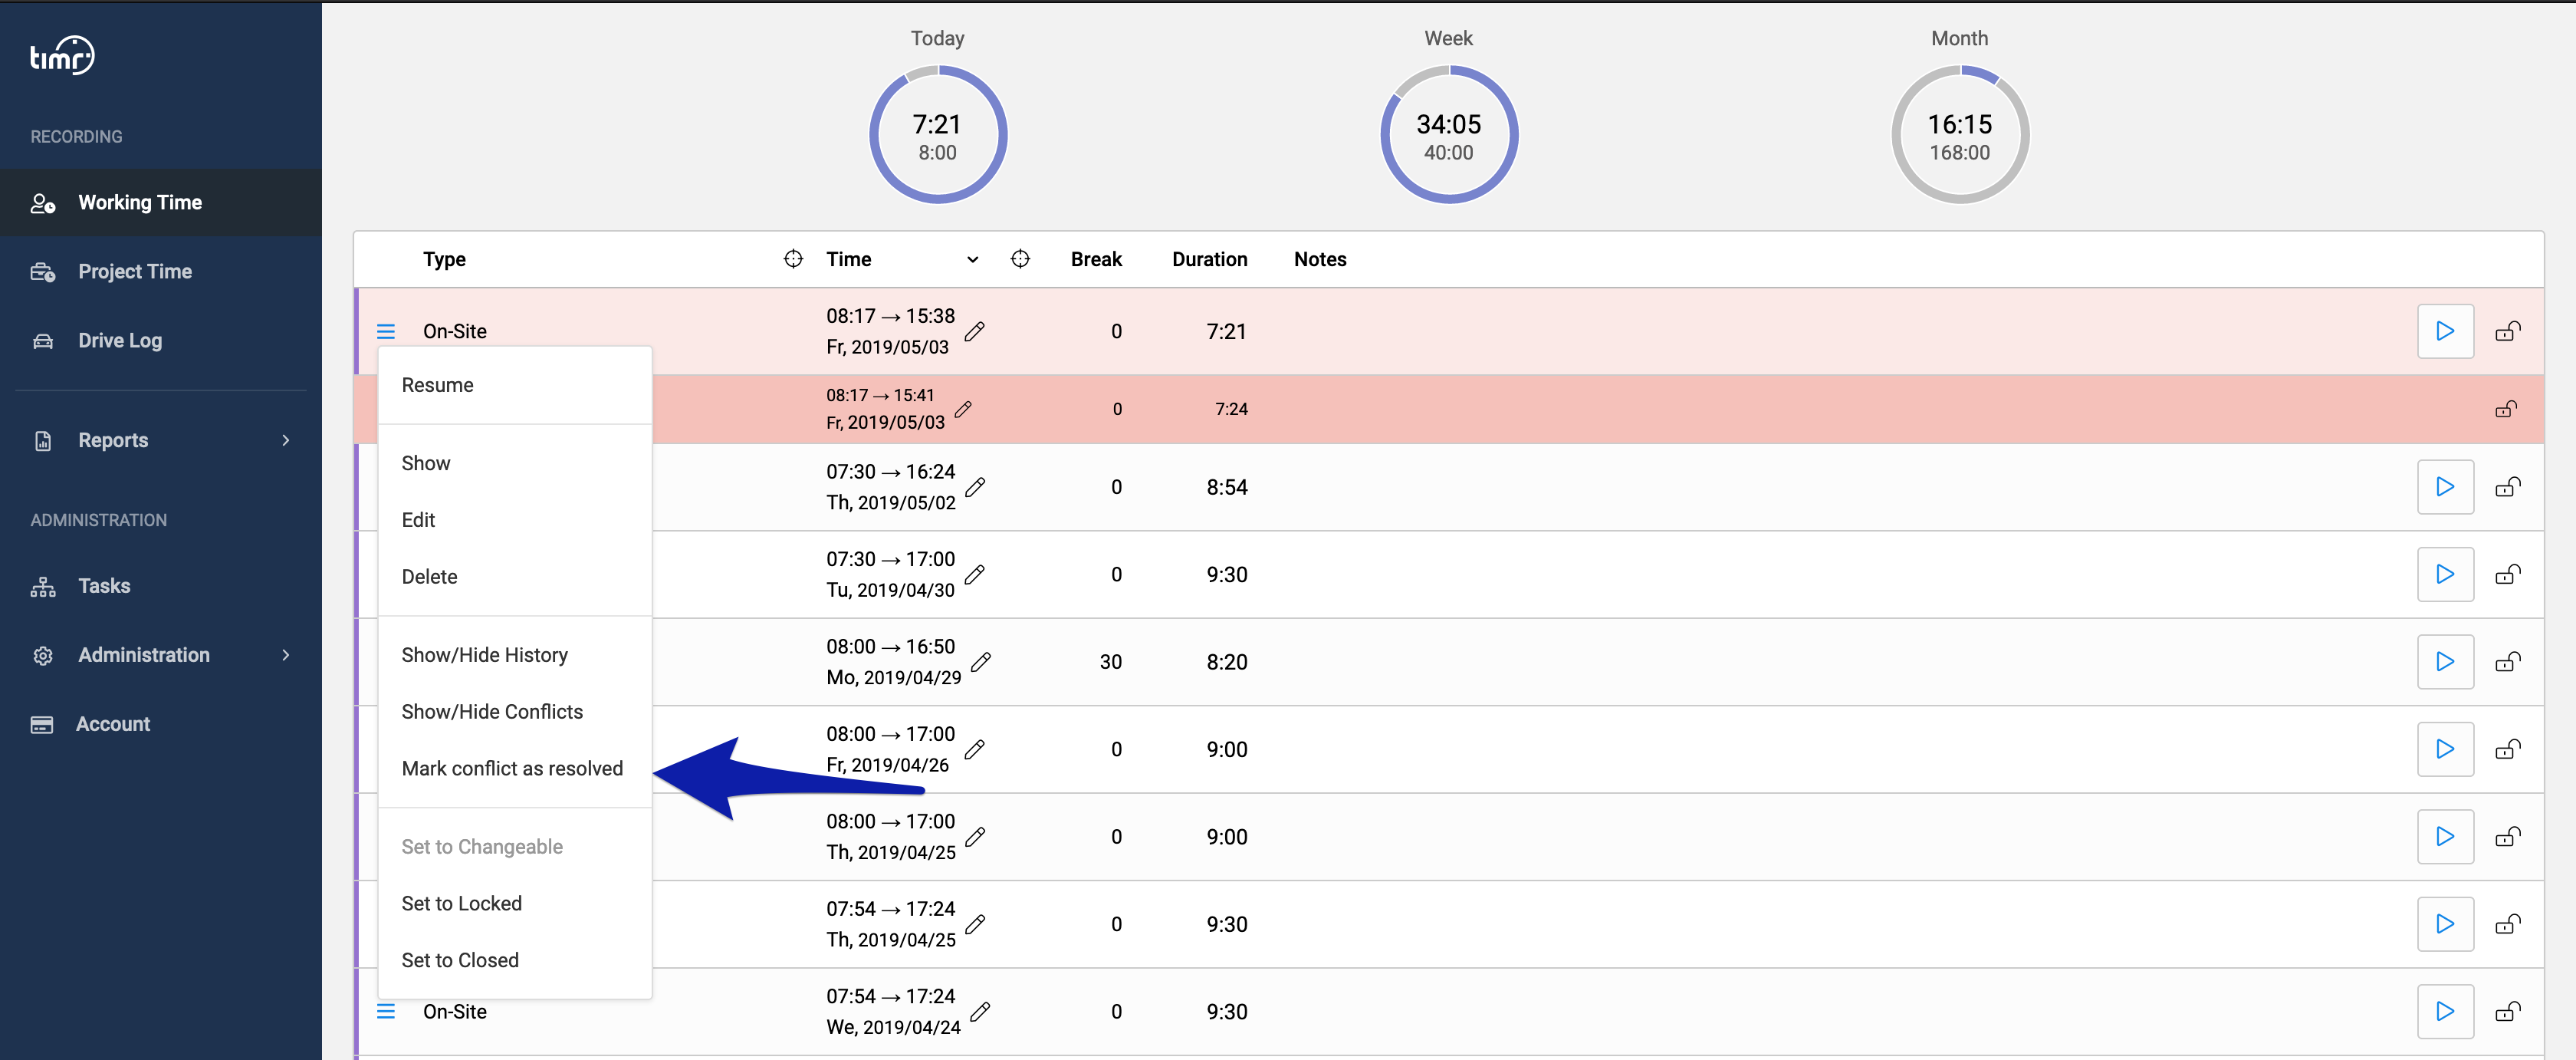Viewport: 2576px width, 1060px height.
Task: Edit time of Th, 2019/05/02 entry
Action: (975, 488)
